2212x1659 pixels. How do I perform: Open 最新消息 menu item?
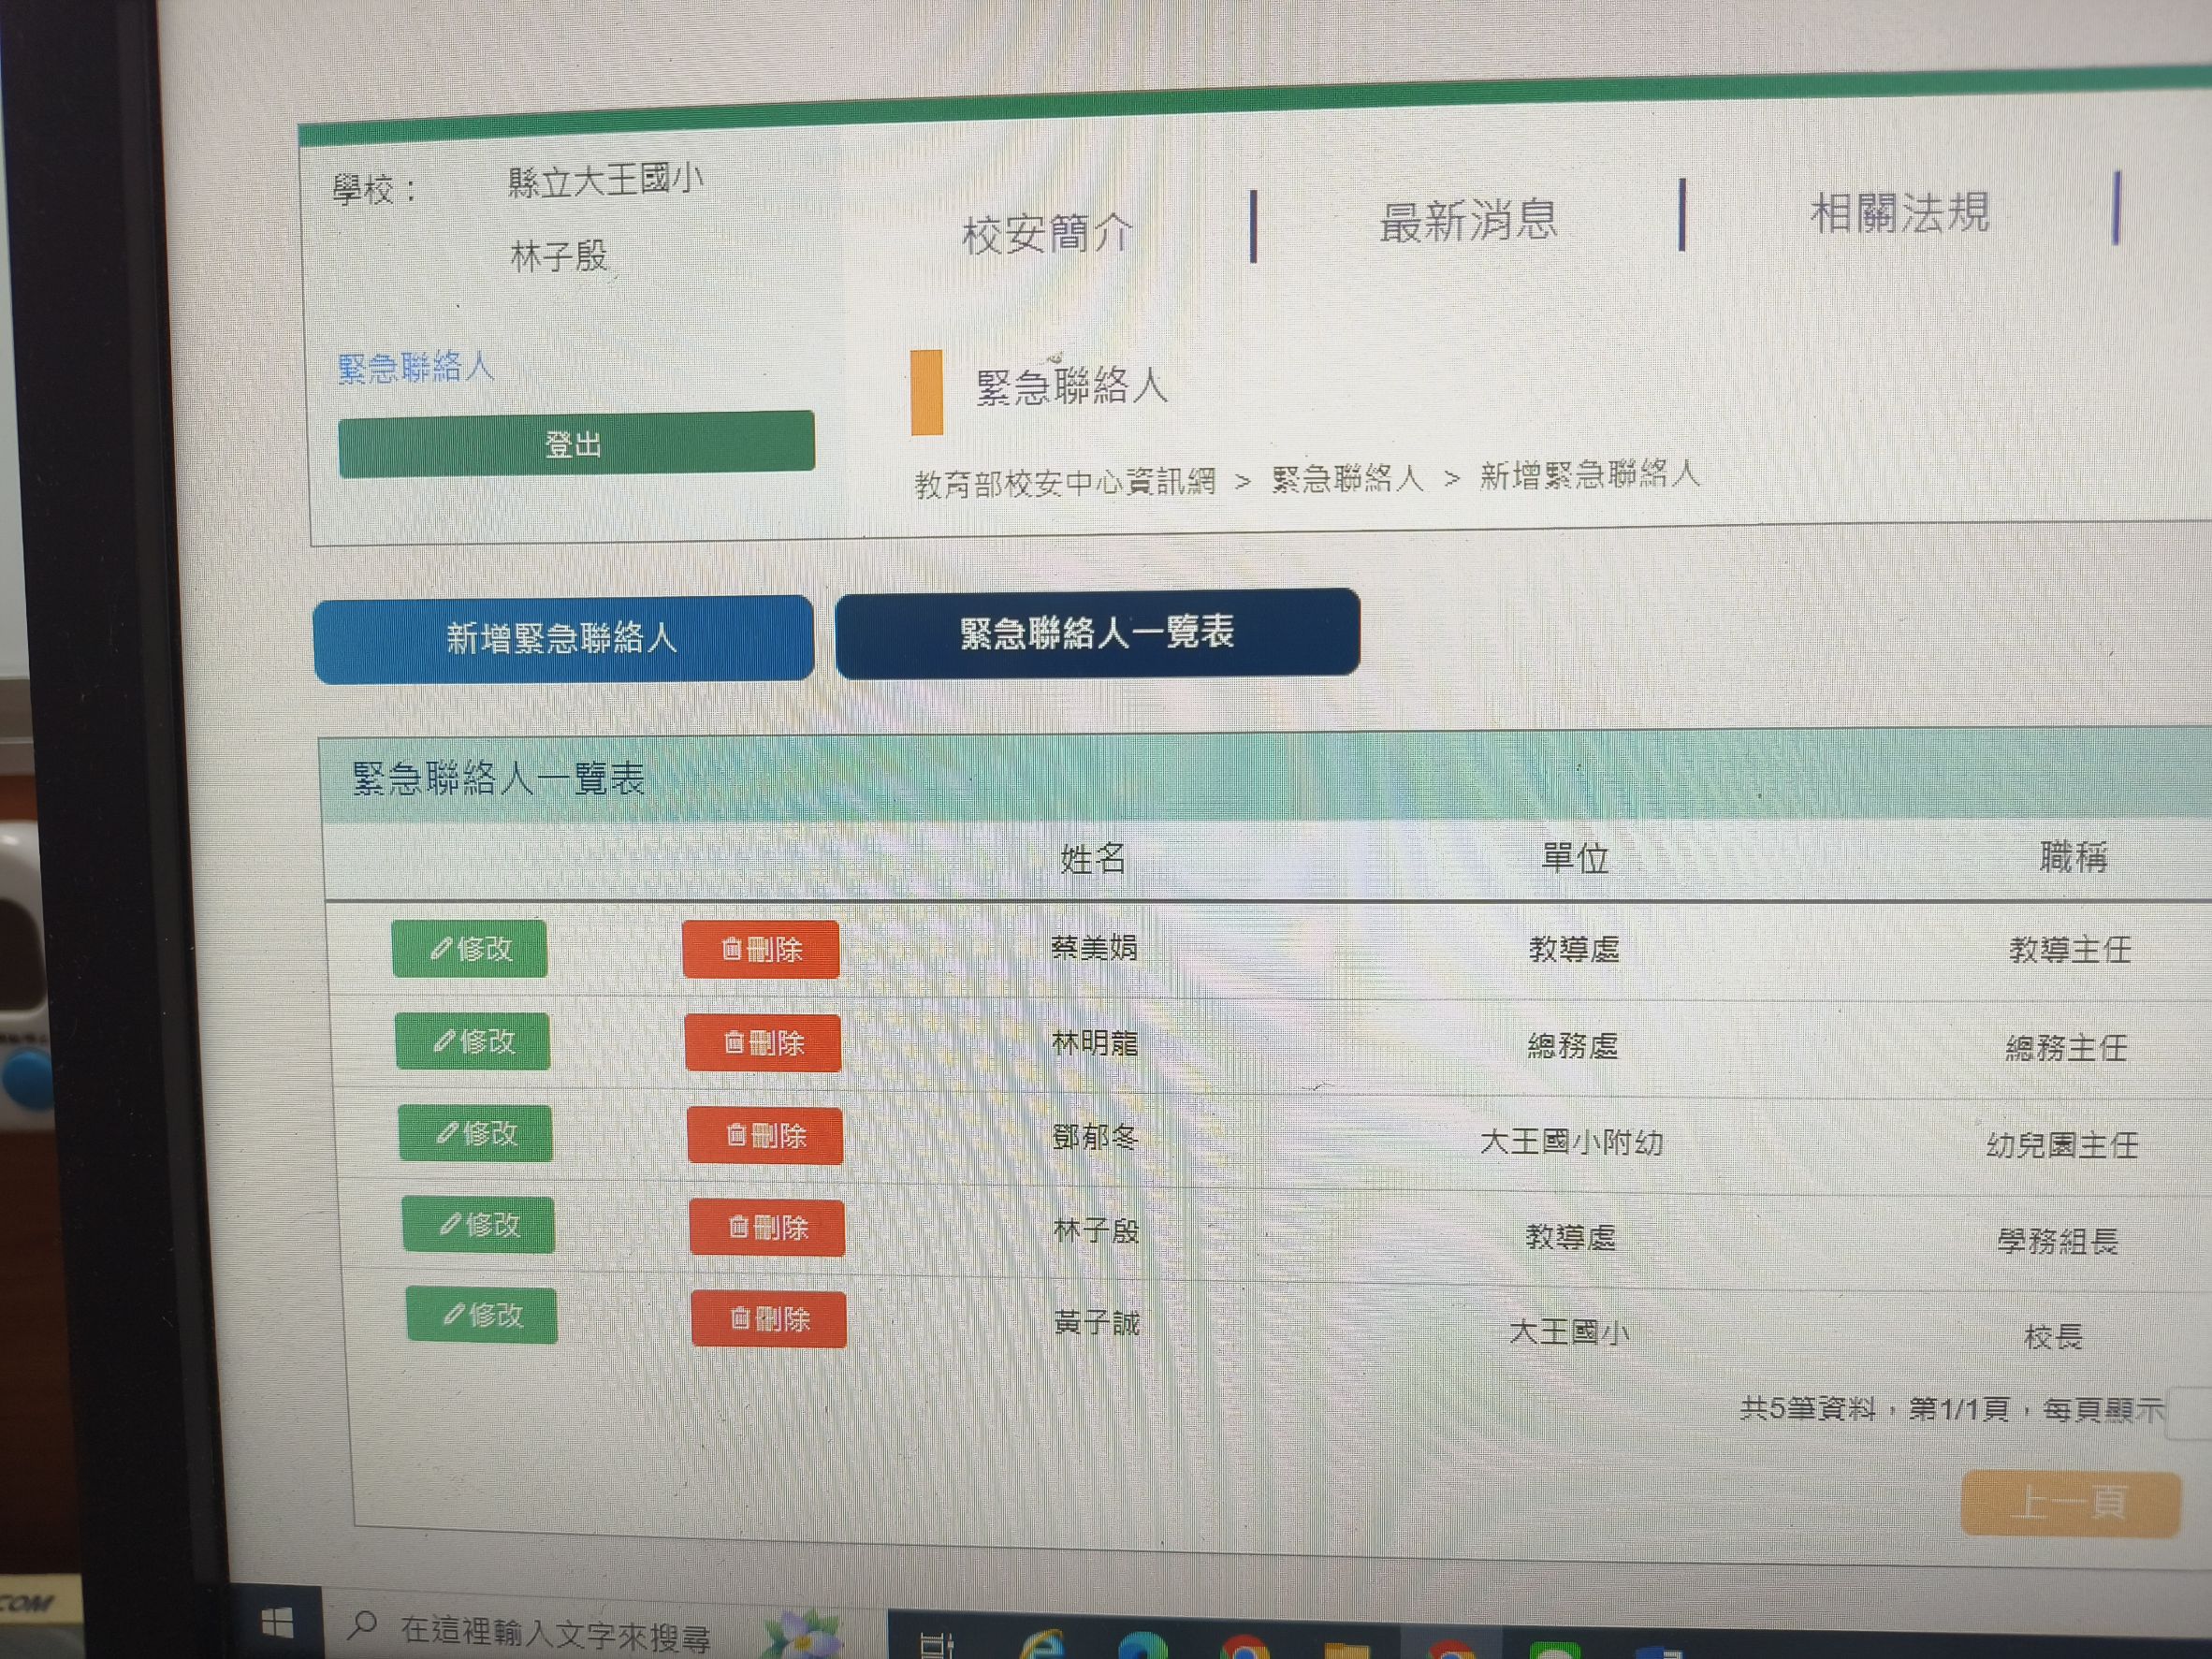1468,221
